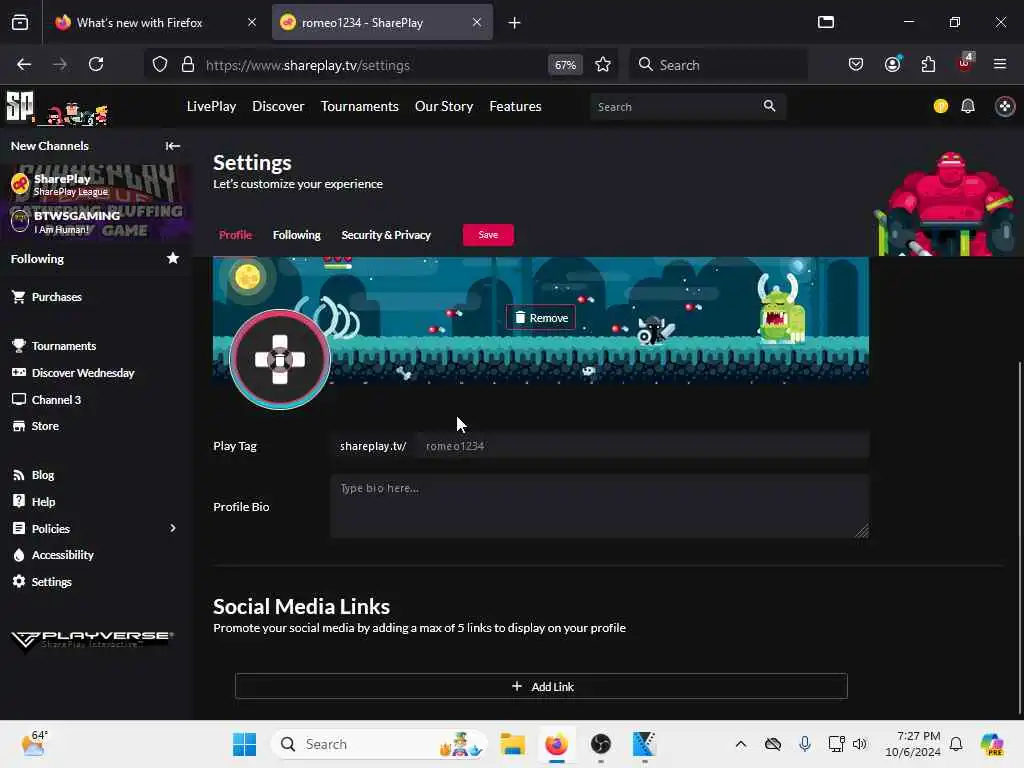Open a new Firefox tab
Screen dimensions: 1024x768
(514, 23)
